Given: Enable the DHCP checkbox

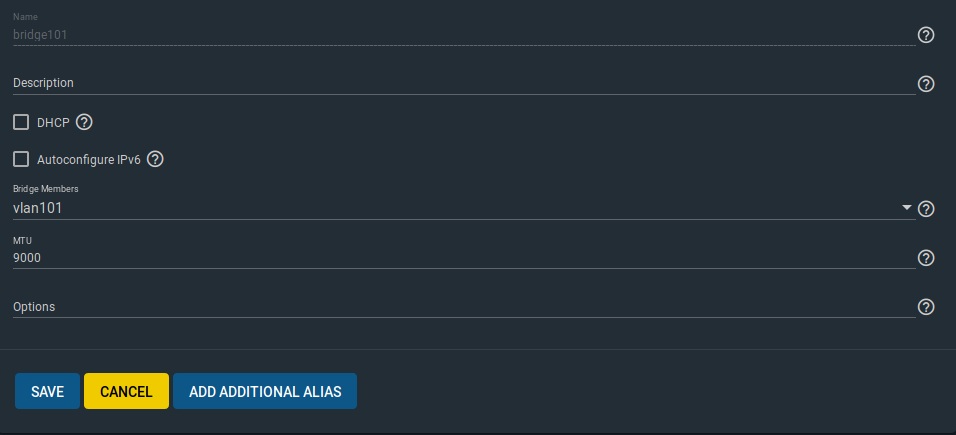Looking at the screenshot, I should click(21, 123).
